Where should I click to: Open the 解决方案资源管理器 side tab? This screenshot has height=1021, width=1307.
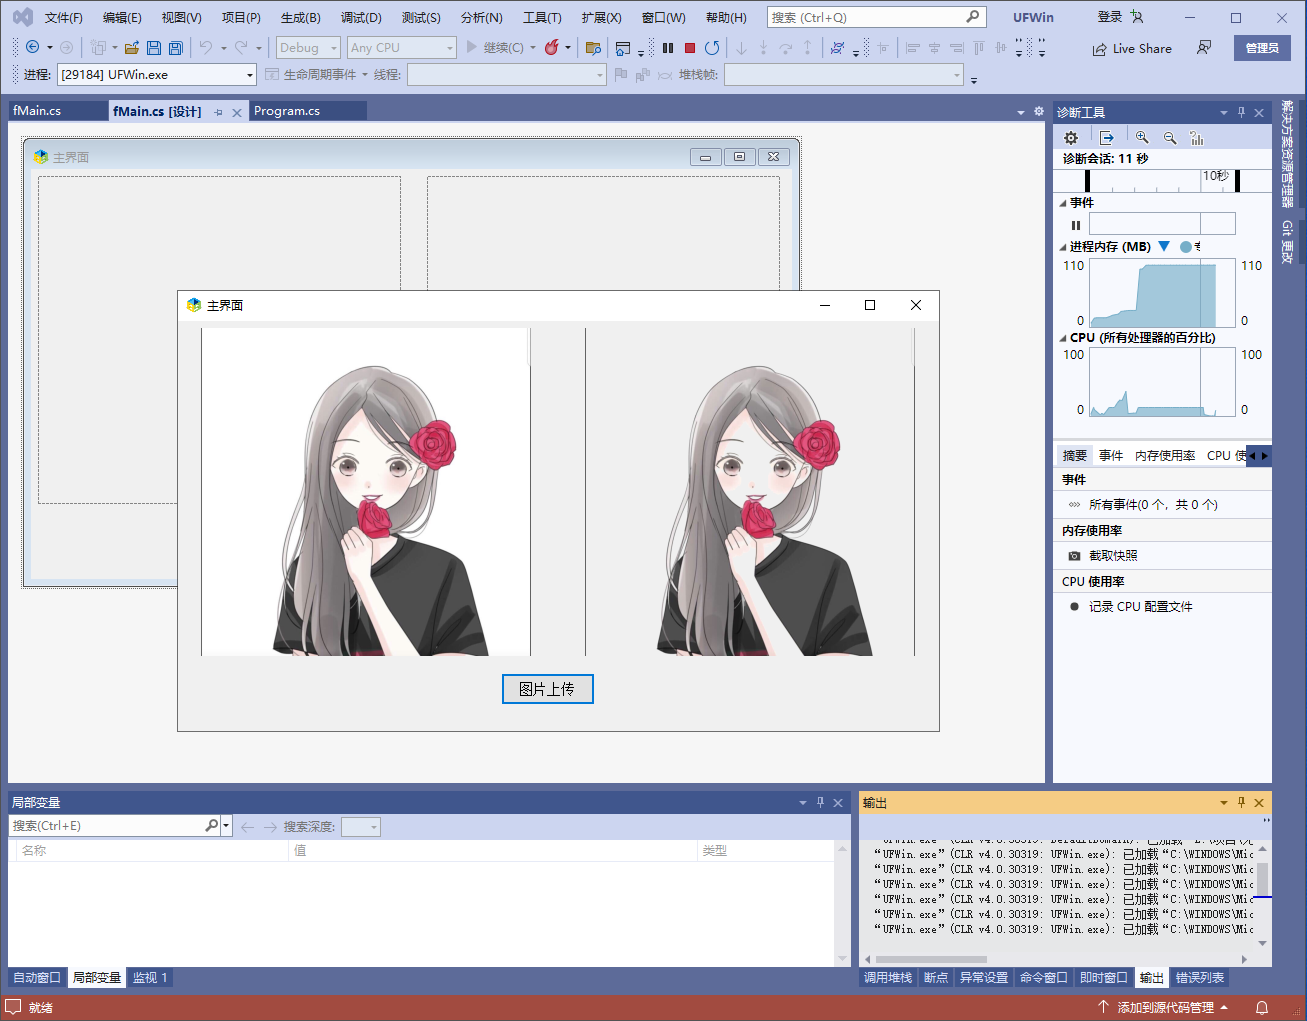pos(1287,154)
